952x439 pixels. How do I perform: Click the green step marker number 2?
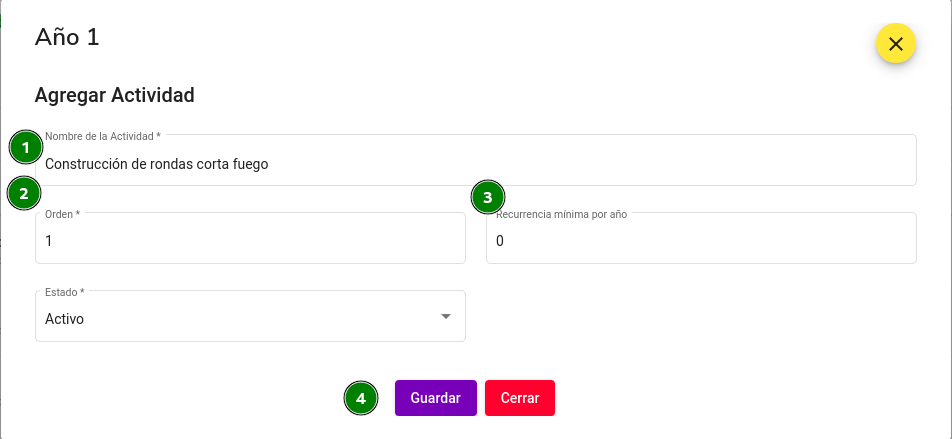tap(24, 194)
